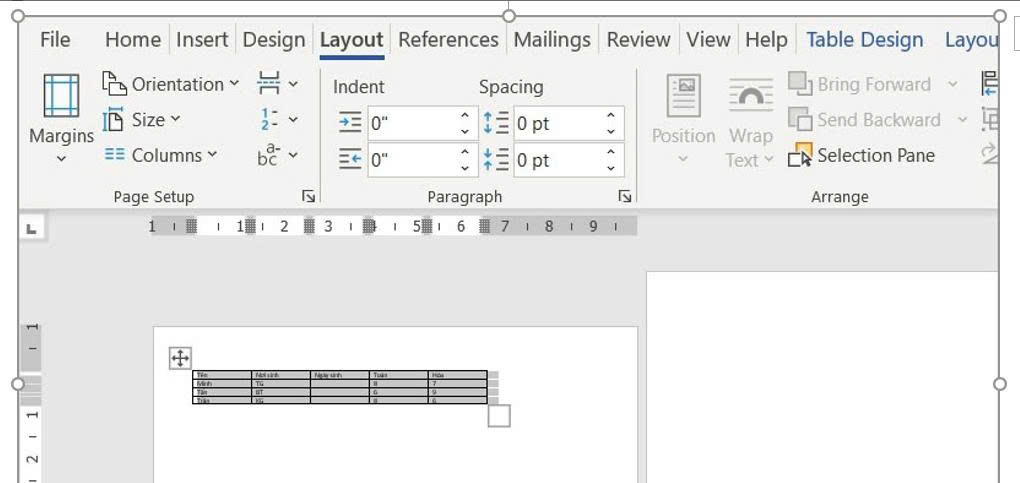The height and width of the screenshot is (483, 1020).
Task: Click the table resize handle square
Action: coord(499,415)
